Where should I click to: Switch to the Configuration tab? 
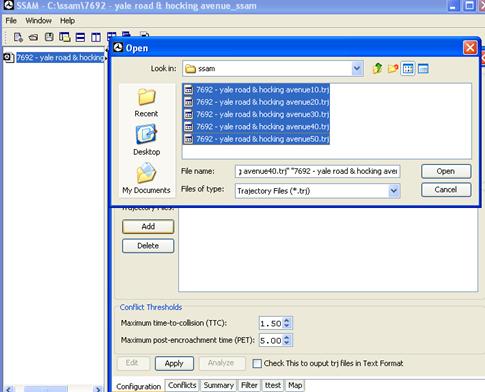pyautogui.click(x=138, y=386)
